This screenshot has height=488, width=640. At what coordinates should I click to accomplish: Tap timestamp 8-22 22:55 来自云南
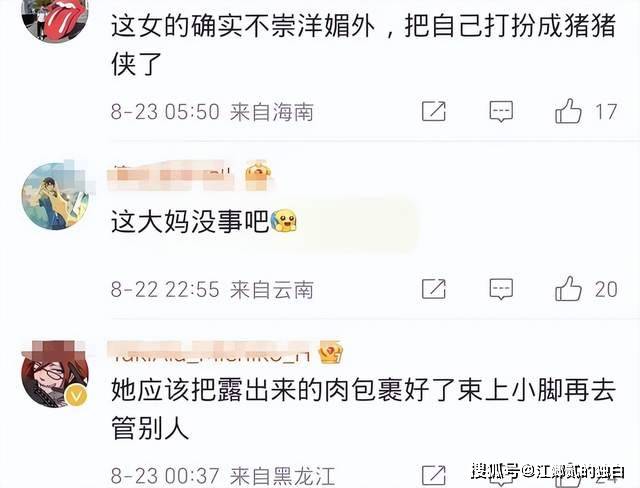click(212, 290)
